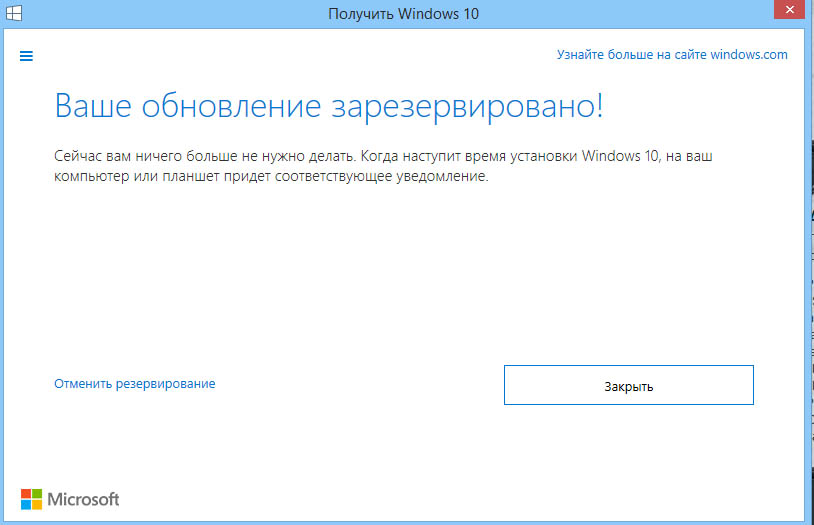The height and width of the screenshot is (525, 814).
Task: Close the Получить Windows 10 window
Action: point(789,9)
